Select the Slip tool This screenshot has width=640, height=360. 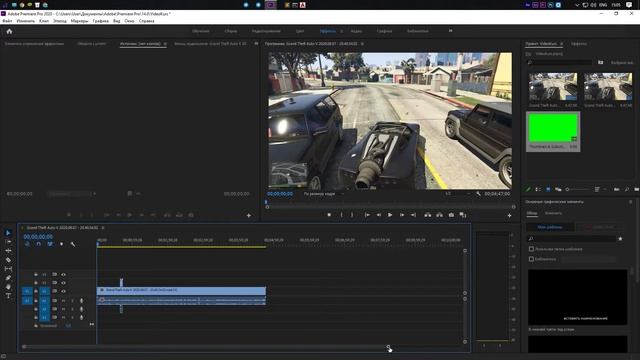[8, 269]
